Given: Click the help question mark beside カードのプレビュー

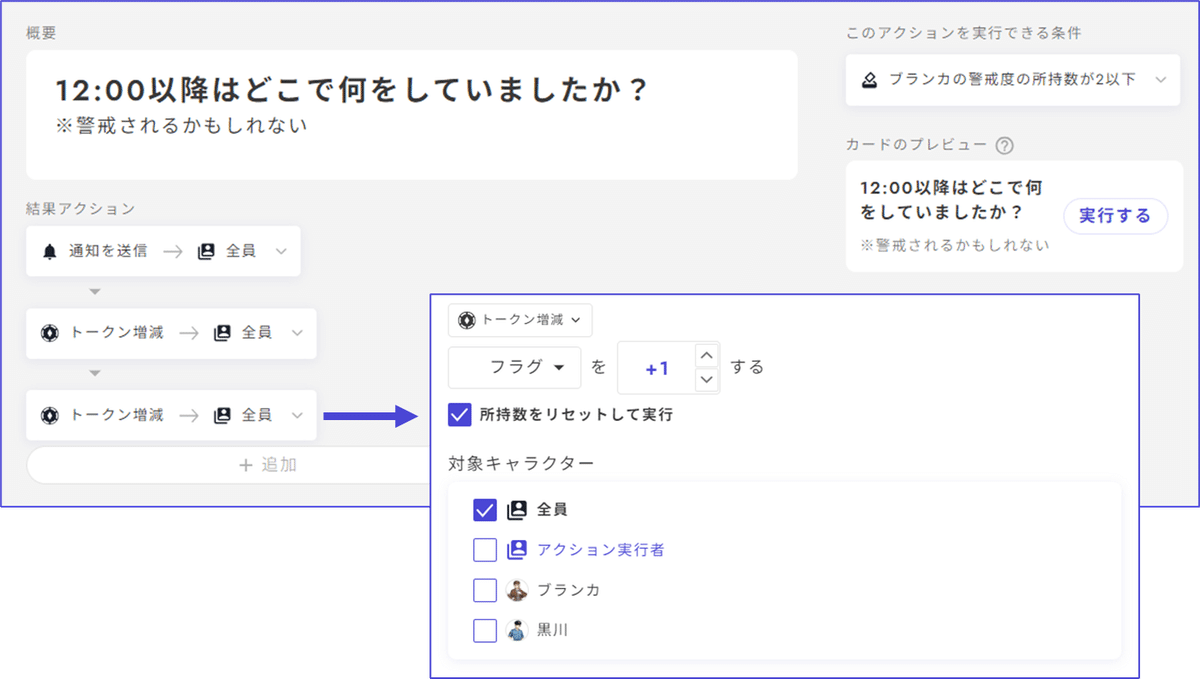Looking at the screenshot, I should click(x=1005, y=145).
